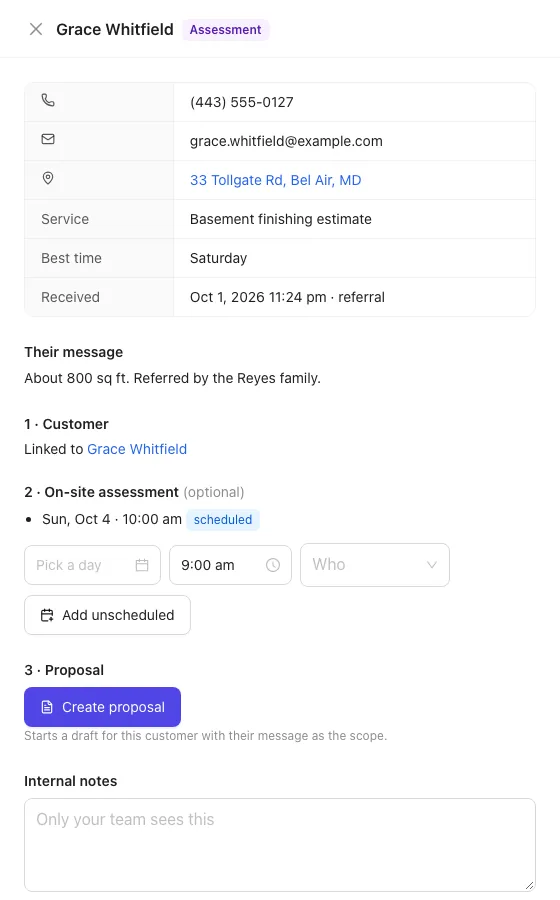Click the Internal notes heading

(71, 781)
